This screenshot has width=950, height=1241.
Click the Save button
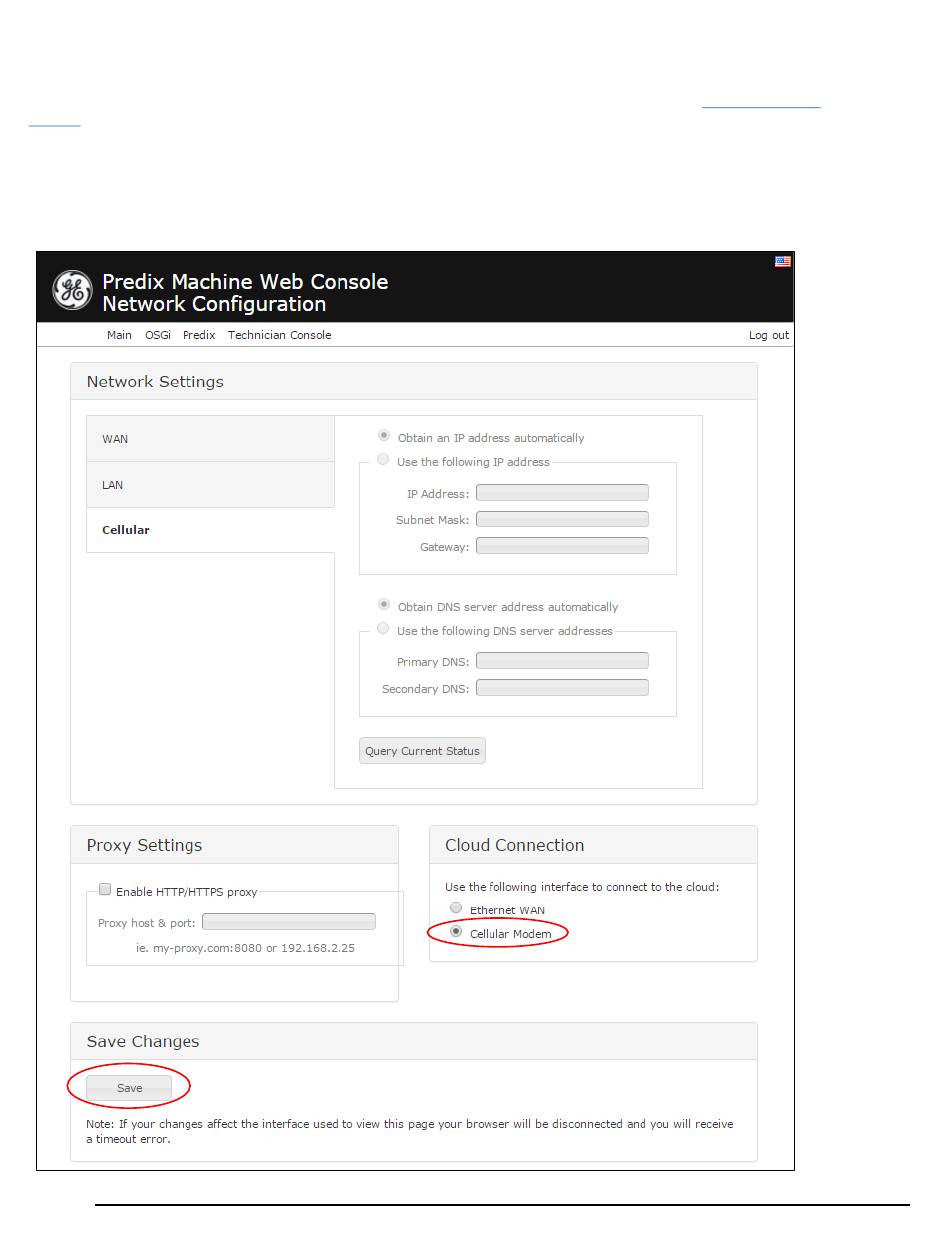point(129,1088)
